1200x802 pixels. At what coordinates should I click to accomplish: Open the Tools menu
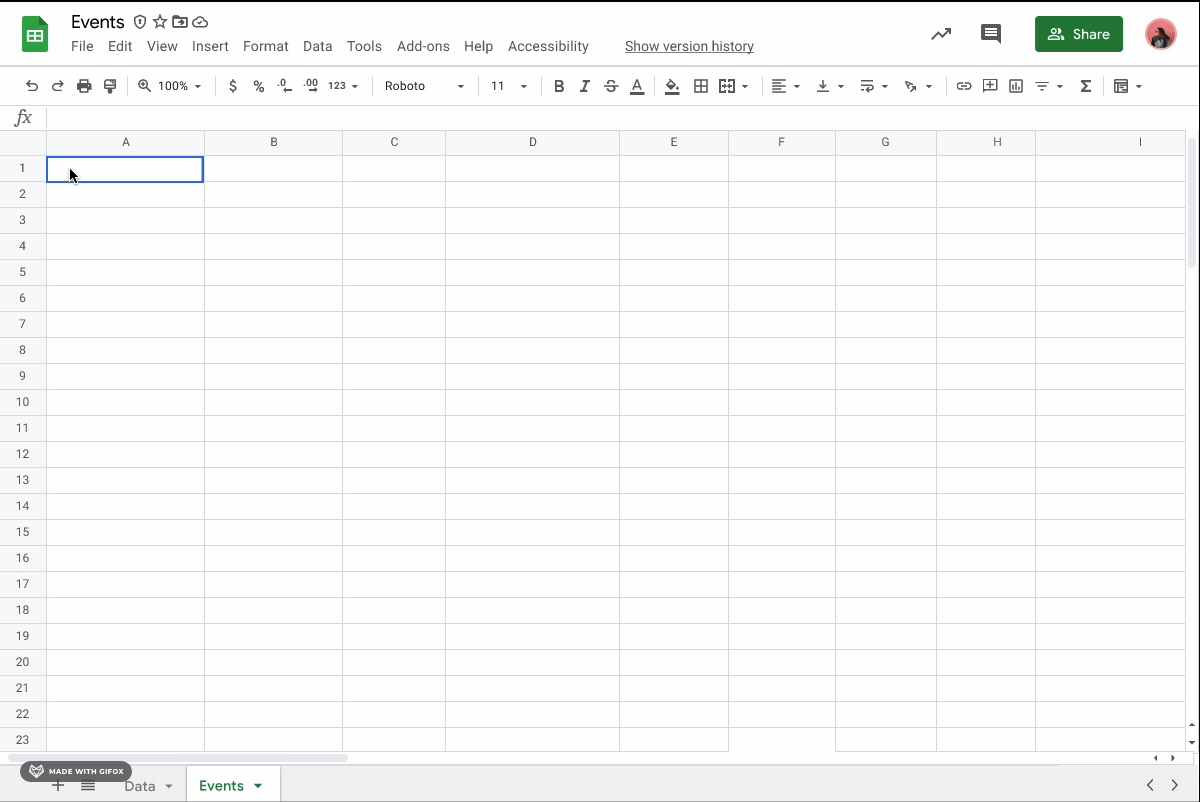pyautogui.click(x=364, y=46)
